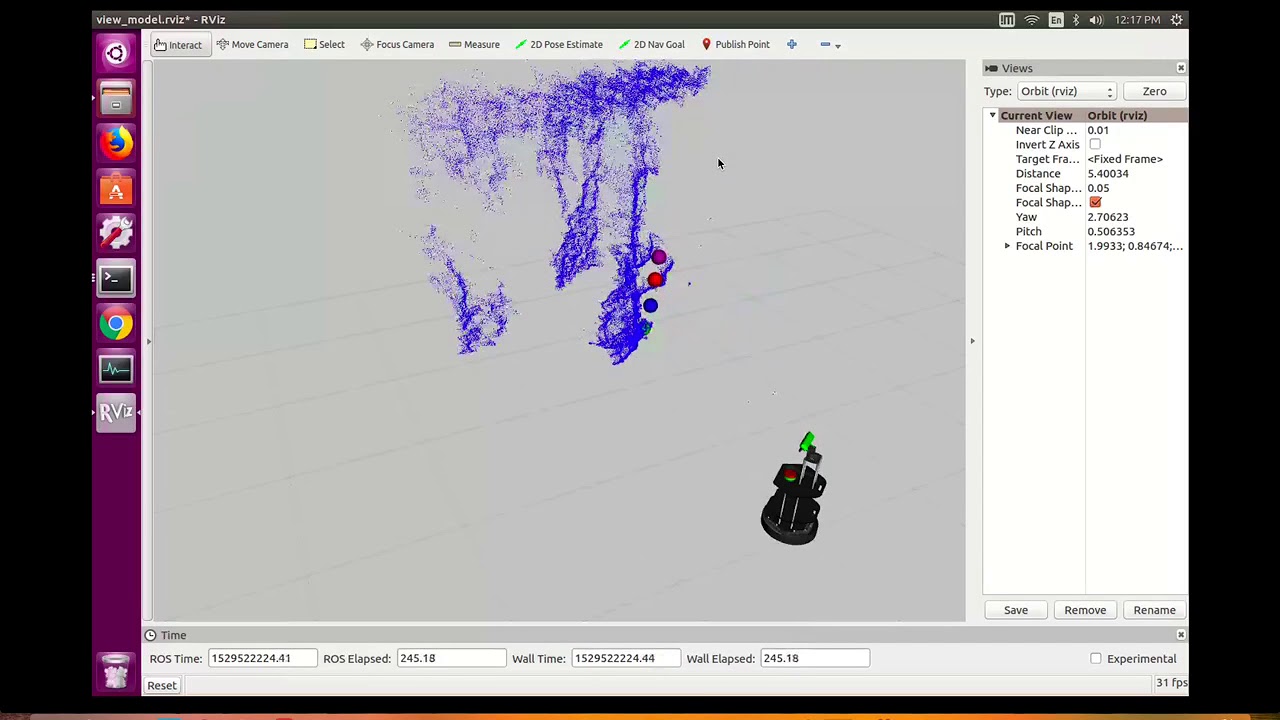Click the blue sphere marker
This screenshot has width=1280, height=720.
pos(651,306)
